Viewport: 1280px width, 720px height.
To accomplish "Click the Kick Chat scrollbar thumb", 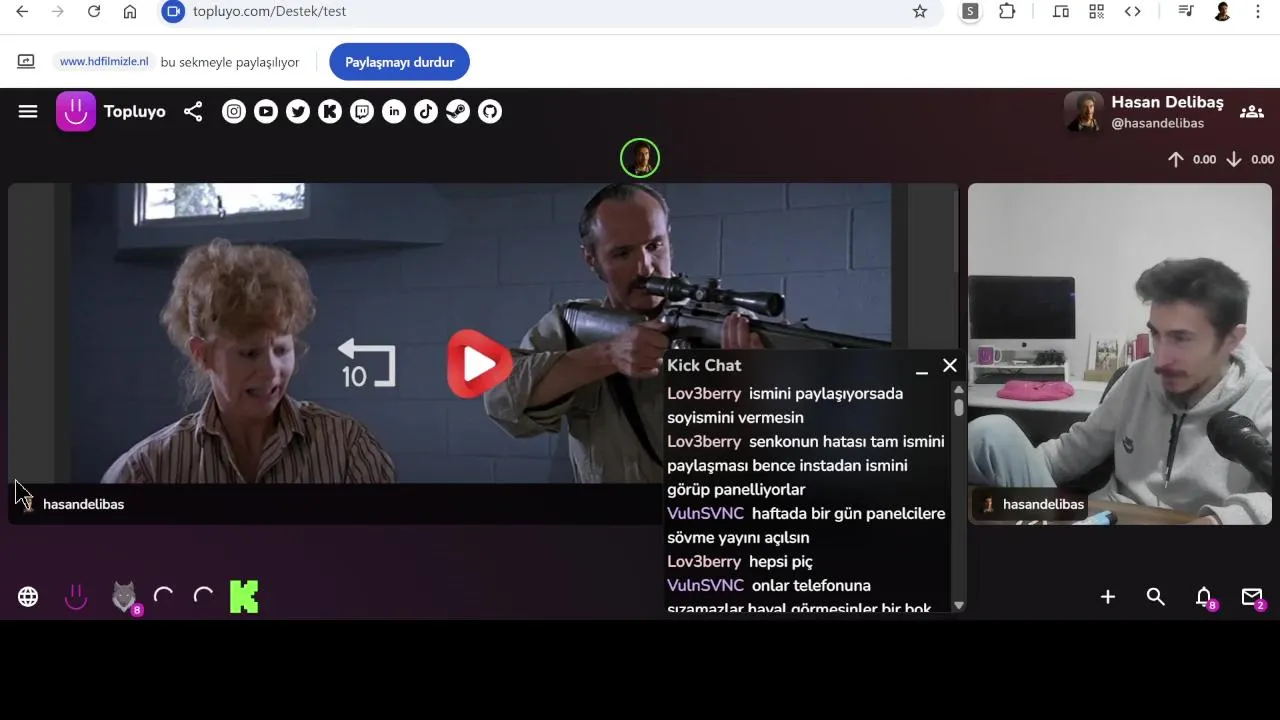I will coord(959,407).
